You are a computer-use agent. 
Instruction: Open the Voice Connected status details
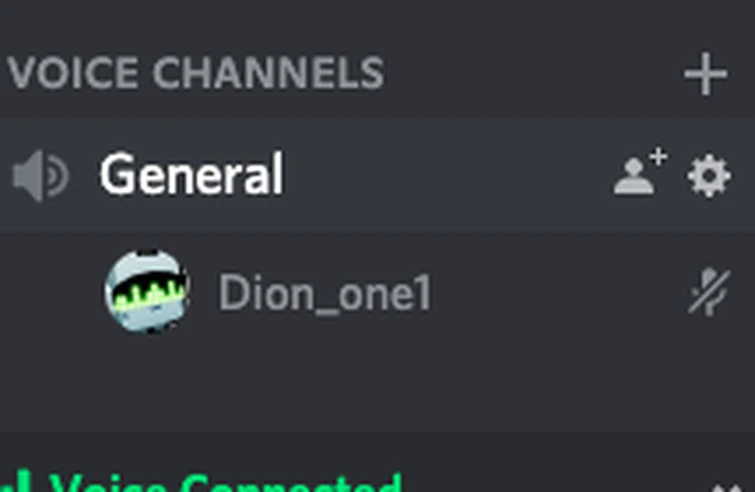(225, 482)
